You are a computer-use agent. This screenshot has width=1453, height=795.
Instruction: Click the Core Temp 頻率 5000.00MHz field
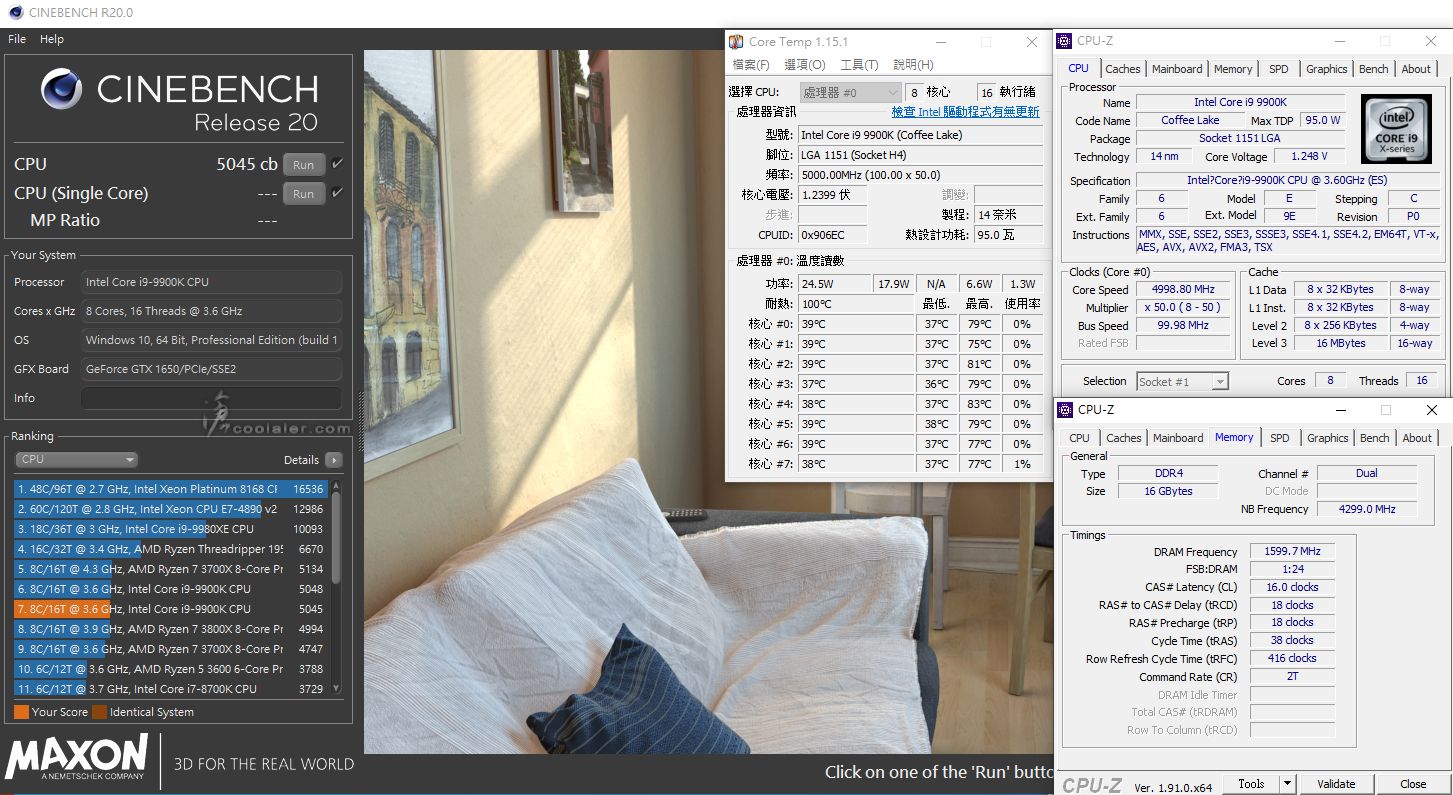click(x=919, y=175)
